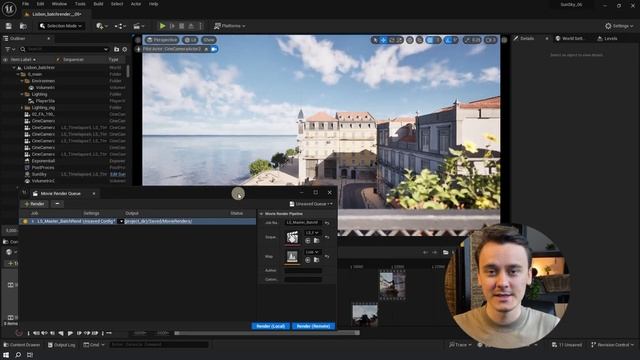
Task: Open the Edit menu
Action: click(40, 4)
